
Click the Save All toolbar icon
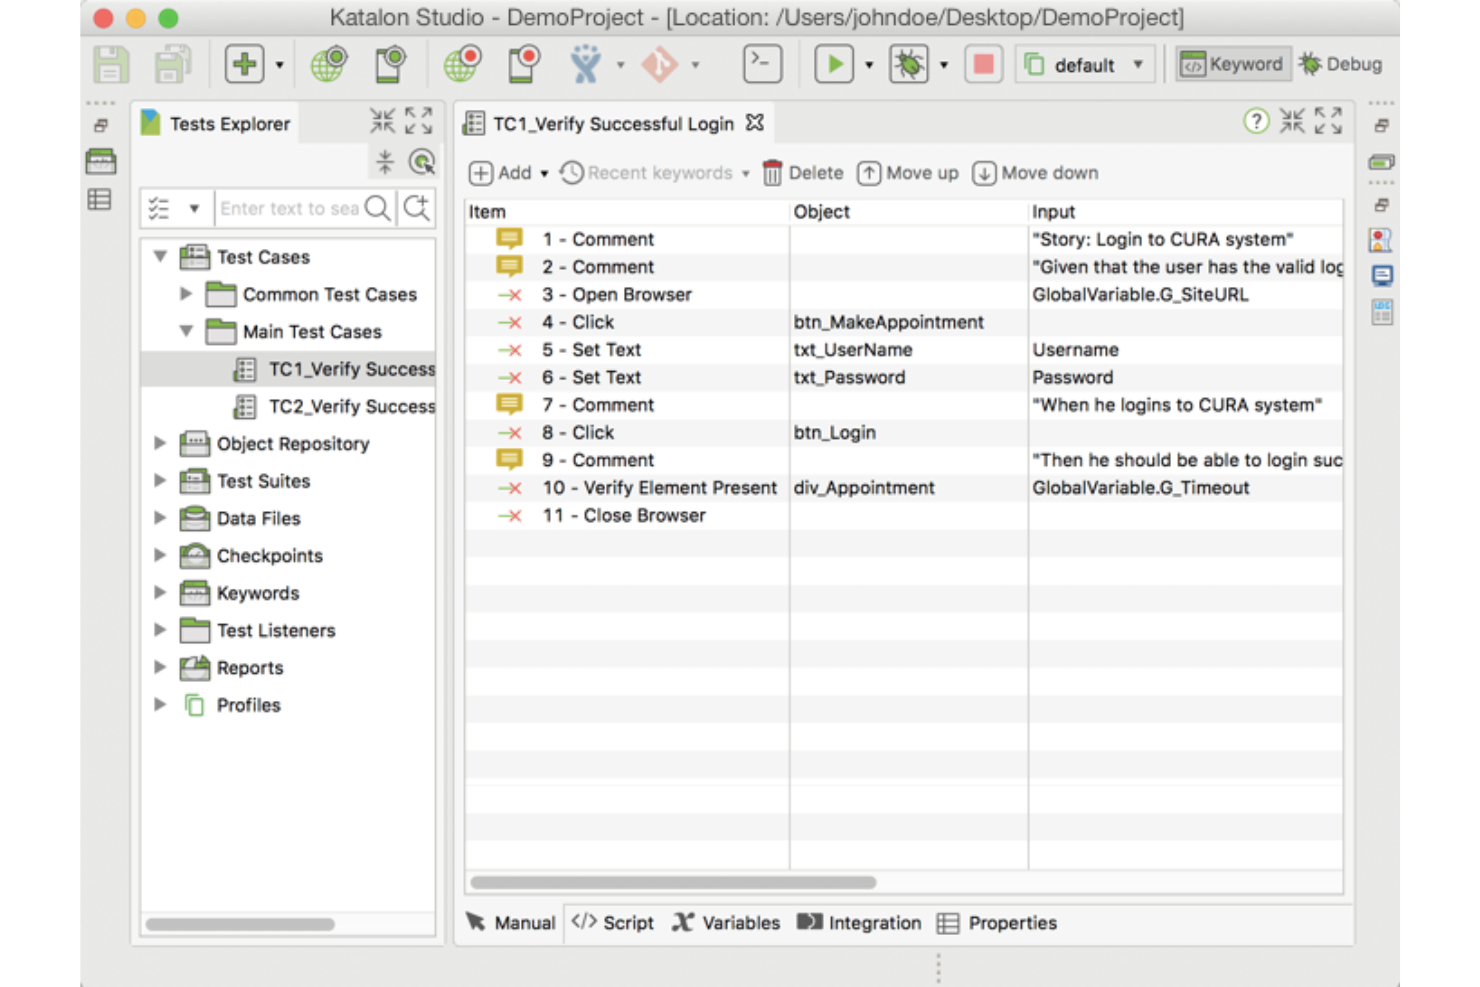[x=173, y=65]
